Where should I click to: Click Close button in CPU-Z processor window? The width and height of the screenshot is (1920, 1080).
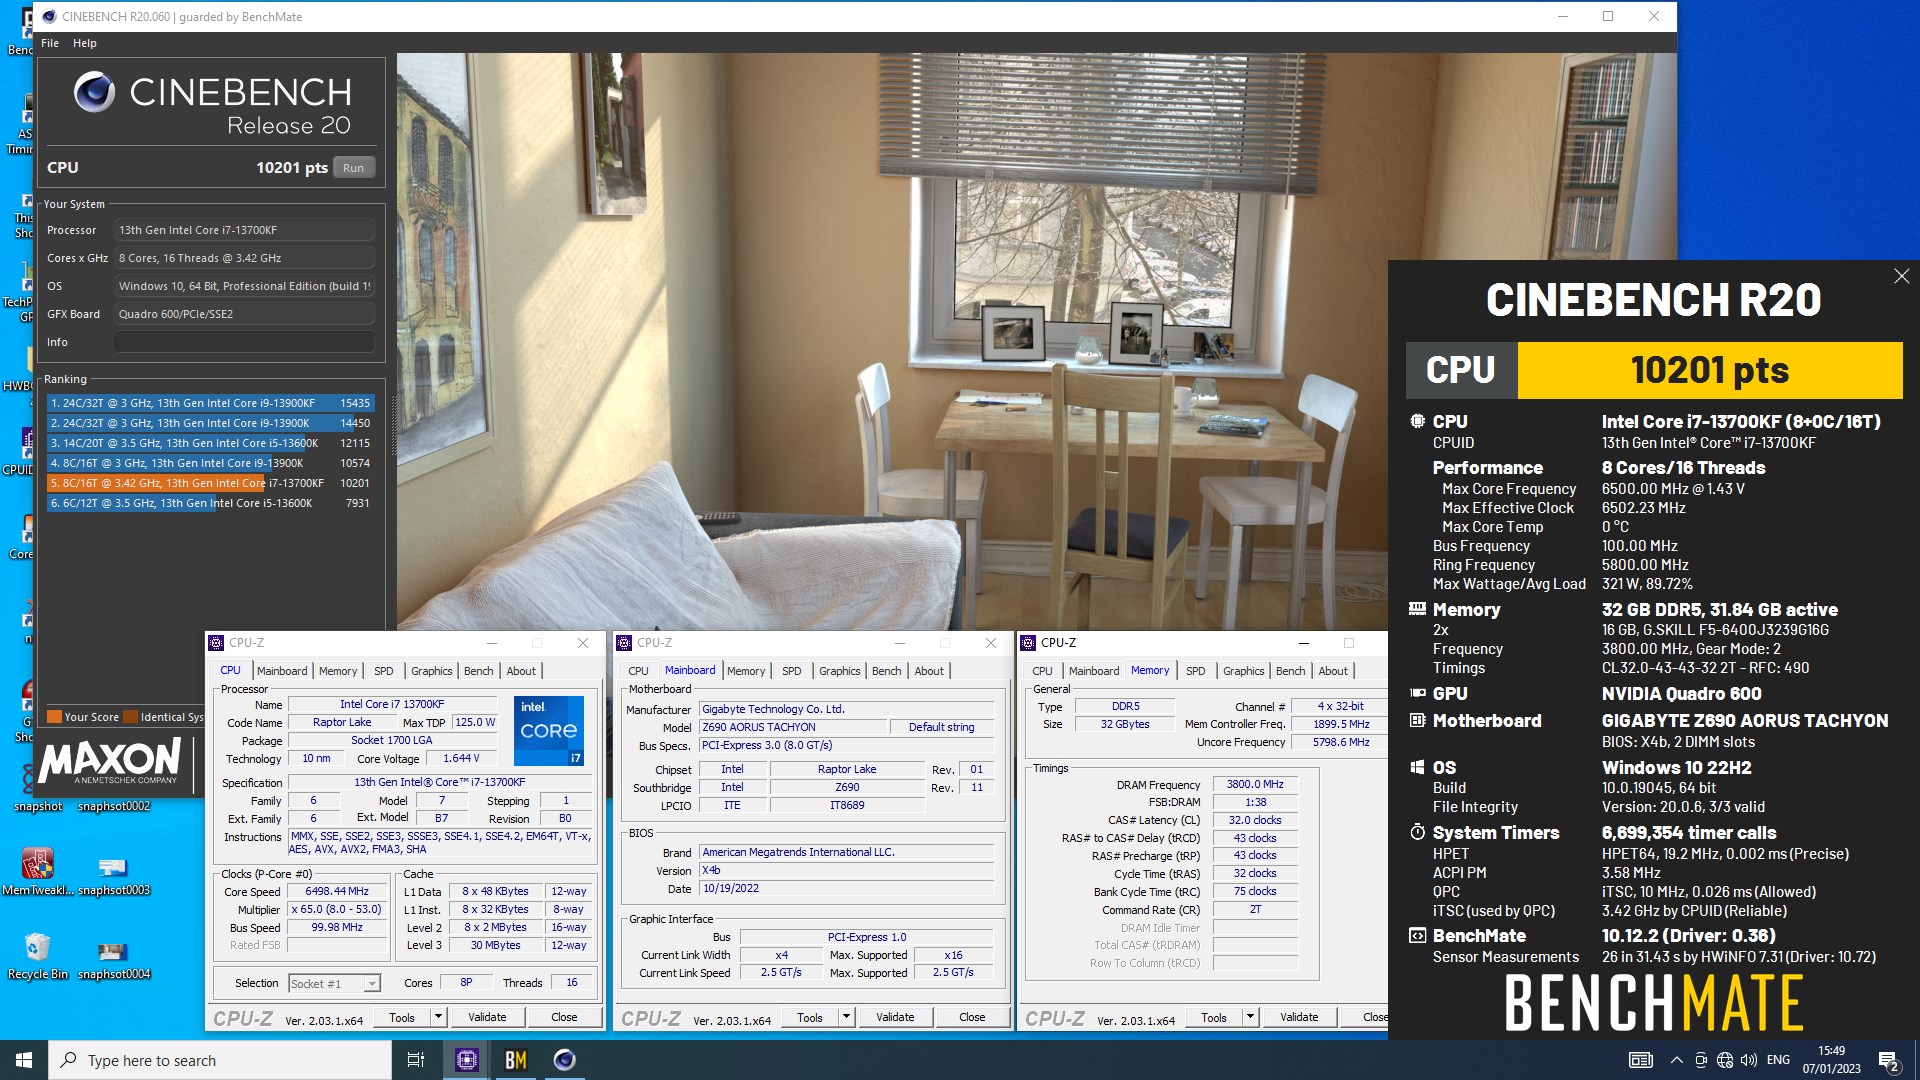(x=564, y=1017)
